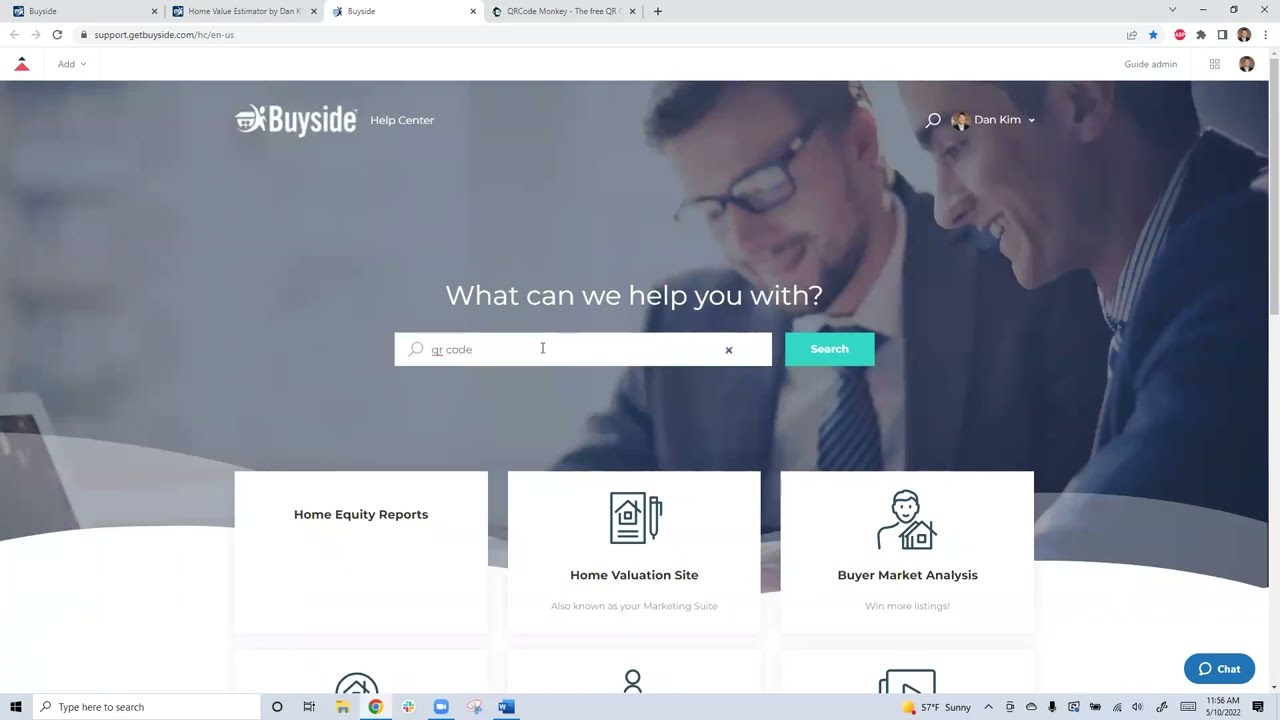1280x720 pixels.
Task: Click the Chrome icon on taskbar
Action: (375, 707)
